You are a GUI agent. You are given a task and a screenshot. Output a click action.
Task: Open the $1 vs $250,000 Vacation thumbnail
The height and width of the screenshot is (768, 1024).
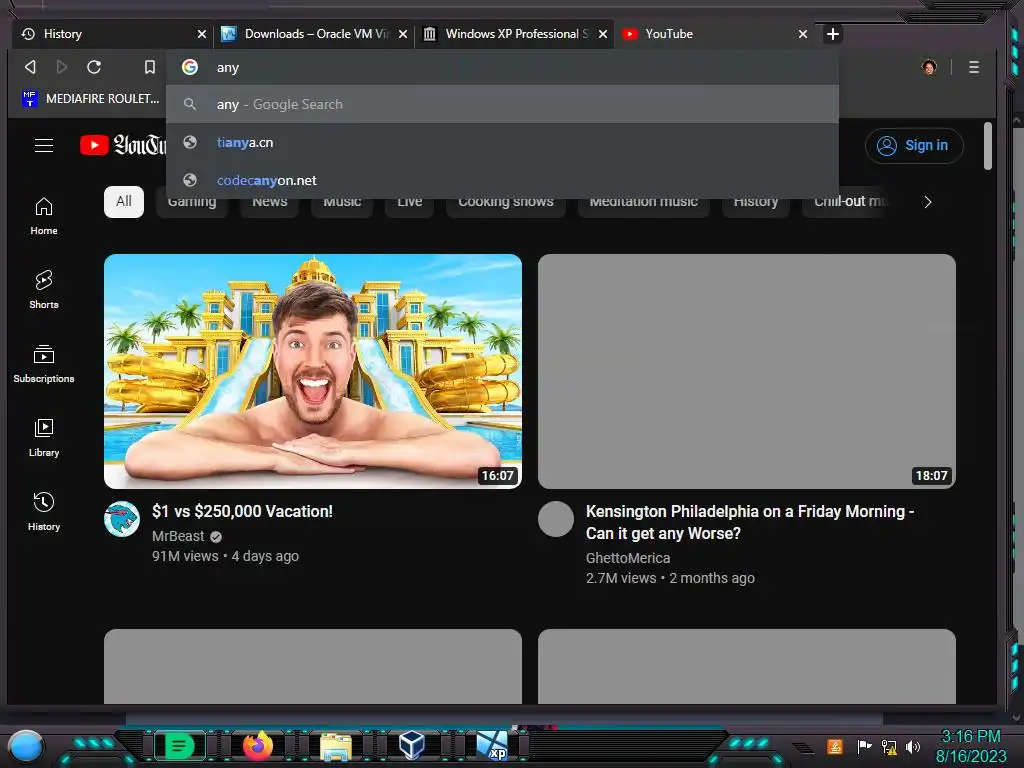point(313,371)
